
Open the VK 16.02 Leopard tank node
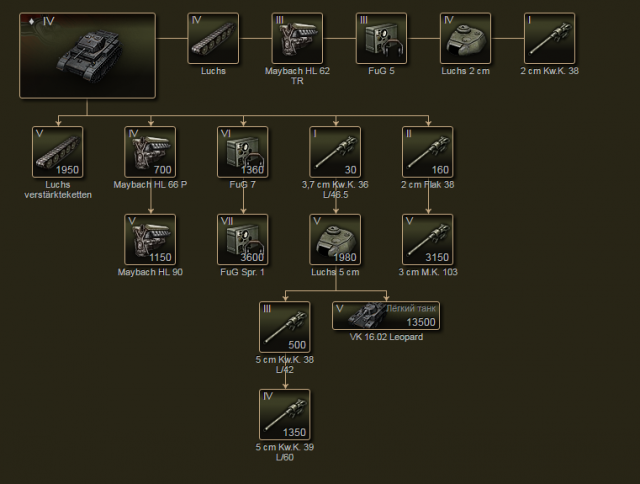pos(385,316)
